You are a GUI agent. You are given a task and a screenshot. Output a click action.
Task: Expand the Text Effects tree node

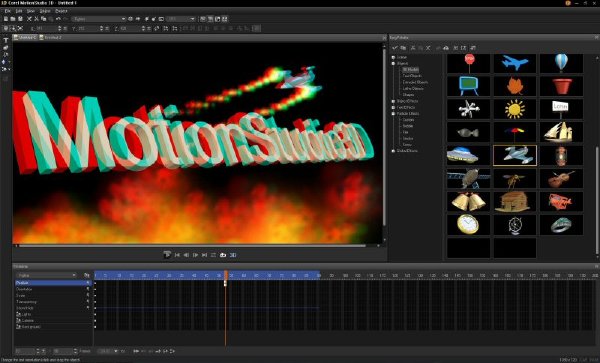click(x=393, y=107)
